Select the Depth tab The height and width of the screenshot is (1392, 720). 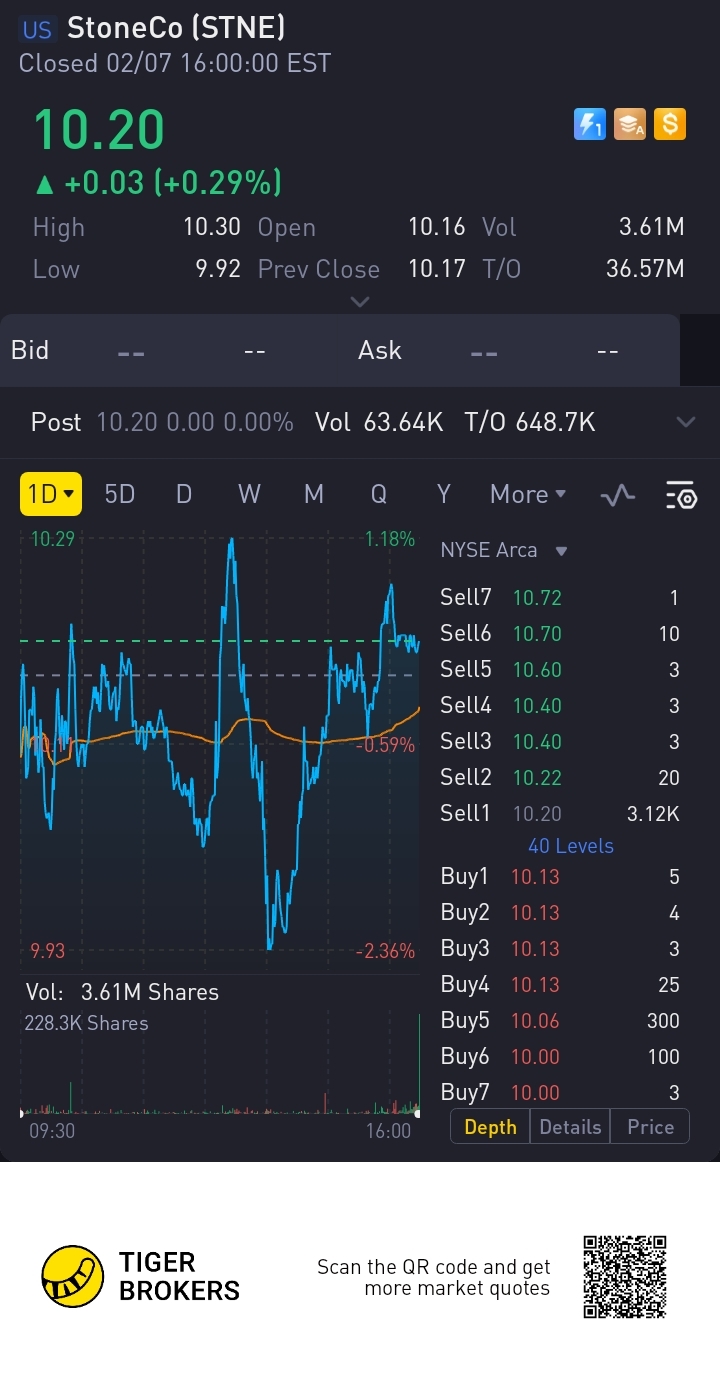(490, 1127)
